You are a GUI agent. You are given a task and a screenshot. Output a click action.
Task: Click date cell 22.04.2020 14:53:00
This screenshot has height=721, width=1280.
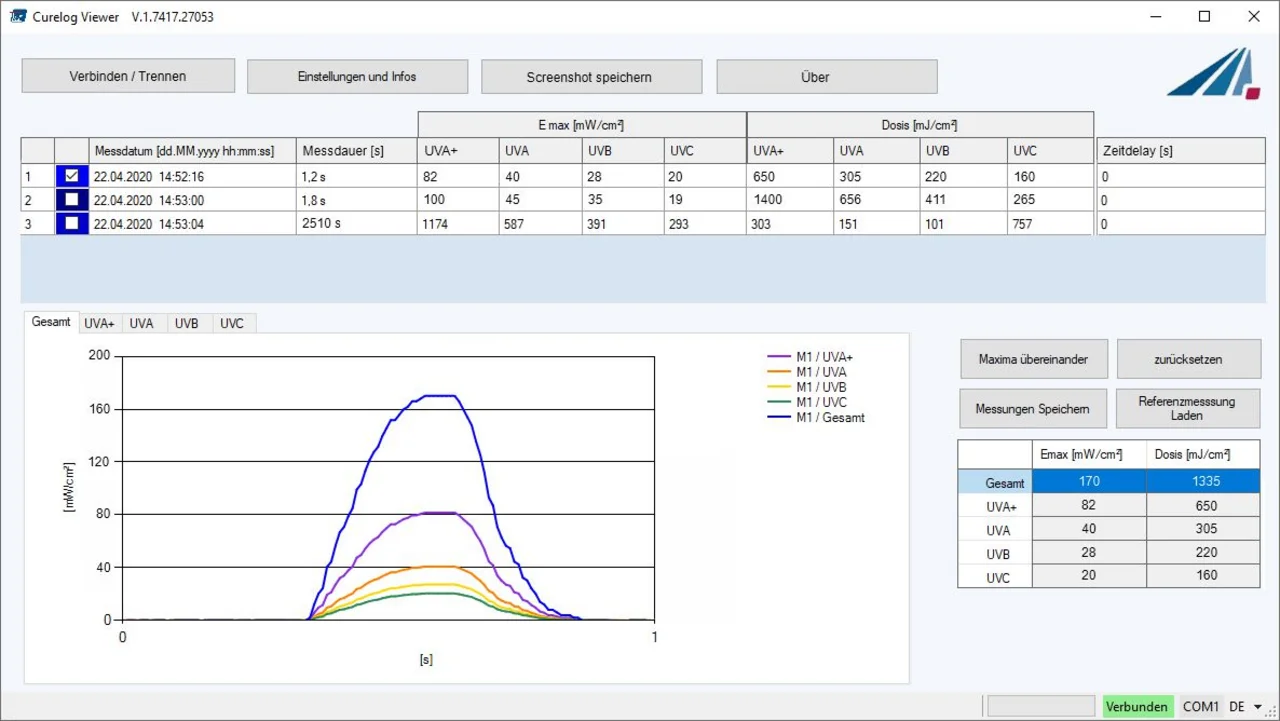point(192,200)
